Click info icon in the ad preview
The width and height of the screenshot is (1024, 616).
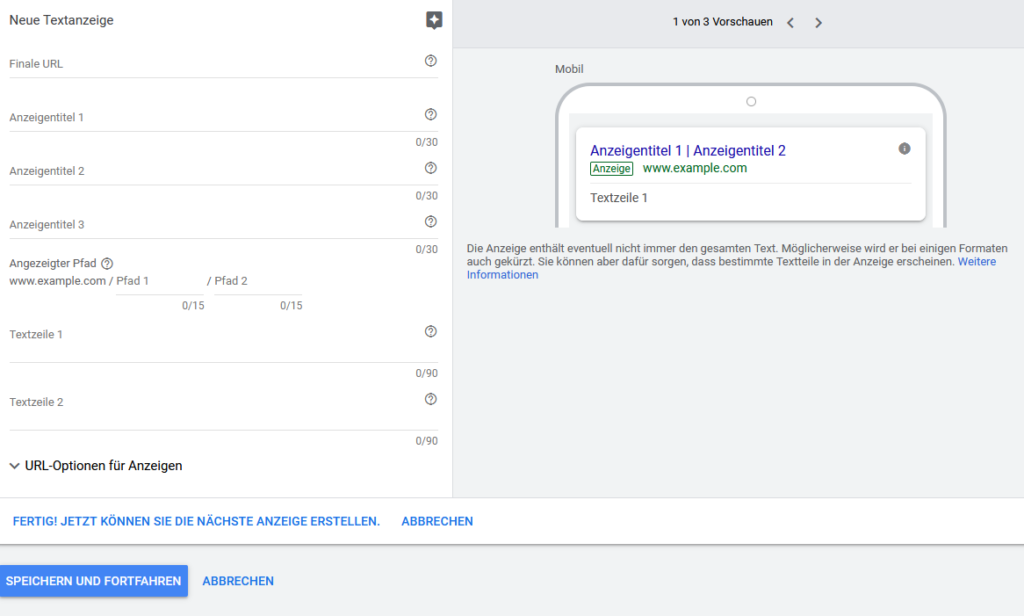(x=904, y=149)
